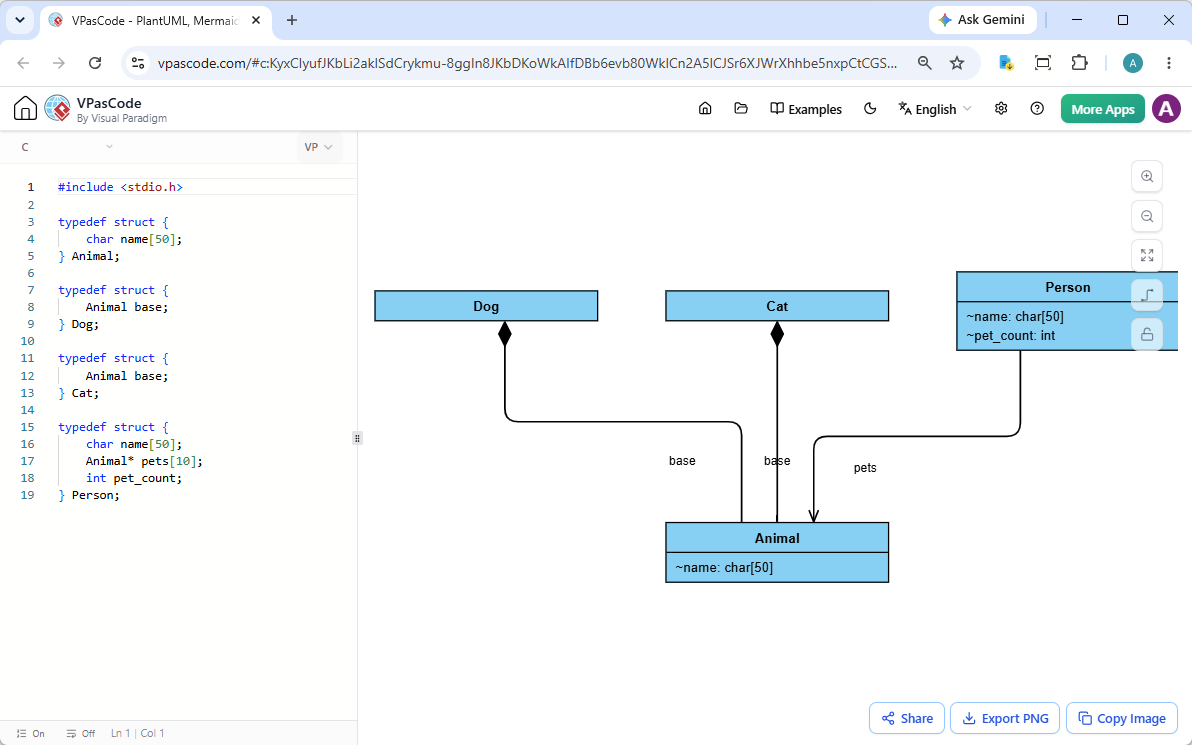Click the browser zoom magnifier icon

pyautogui.click(x=924, y=63)
